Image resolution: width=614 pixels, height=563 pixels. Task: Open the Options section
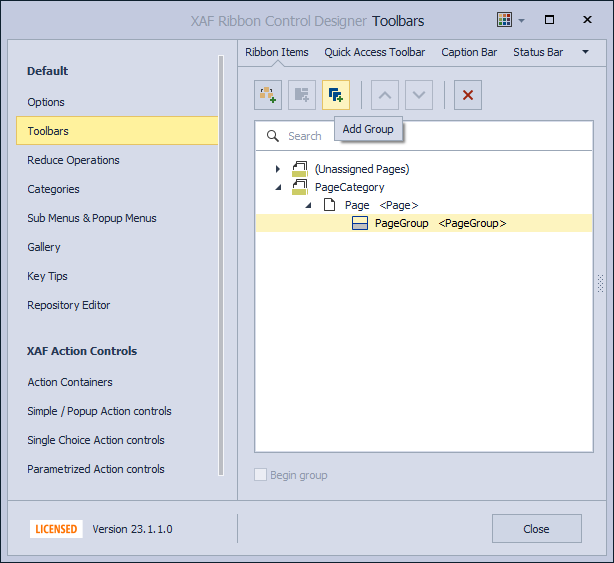46,102
